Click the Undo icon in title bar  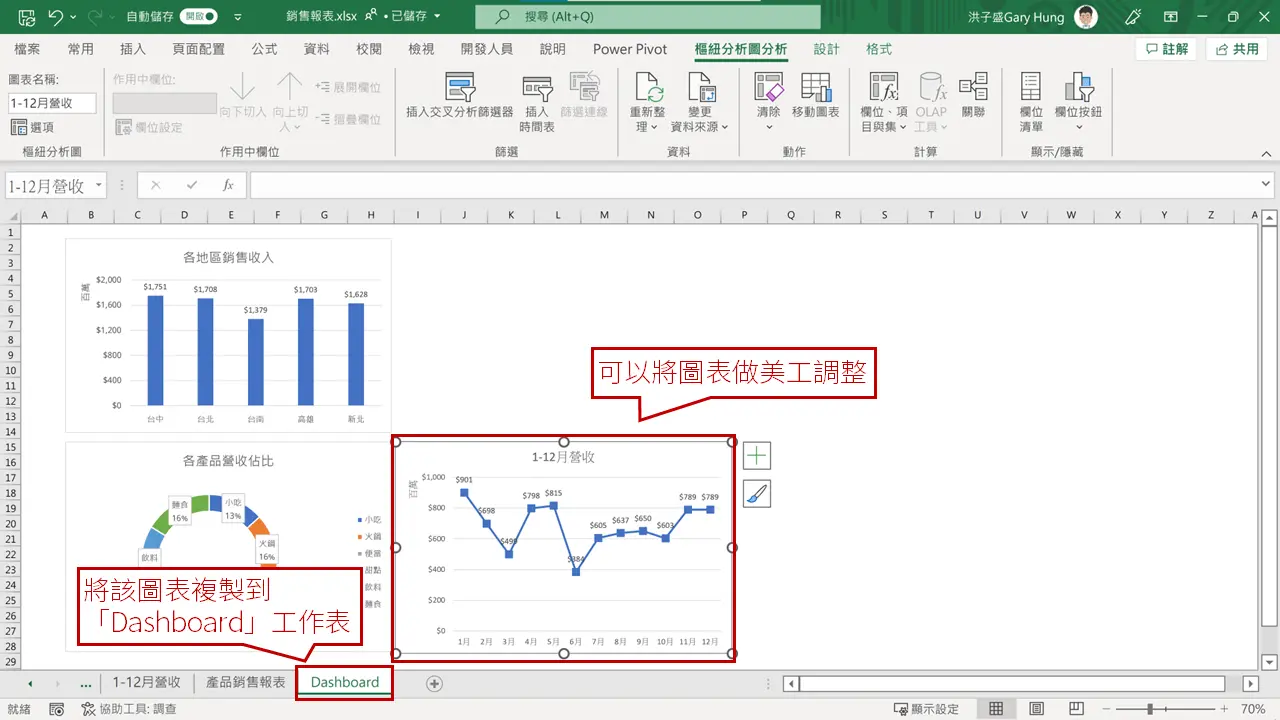click(55, 17)
